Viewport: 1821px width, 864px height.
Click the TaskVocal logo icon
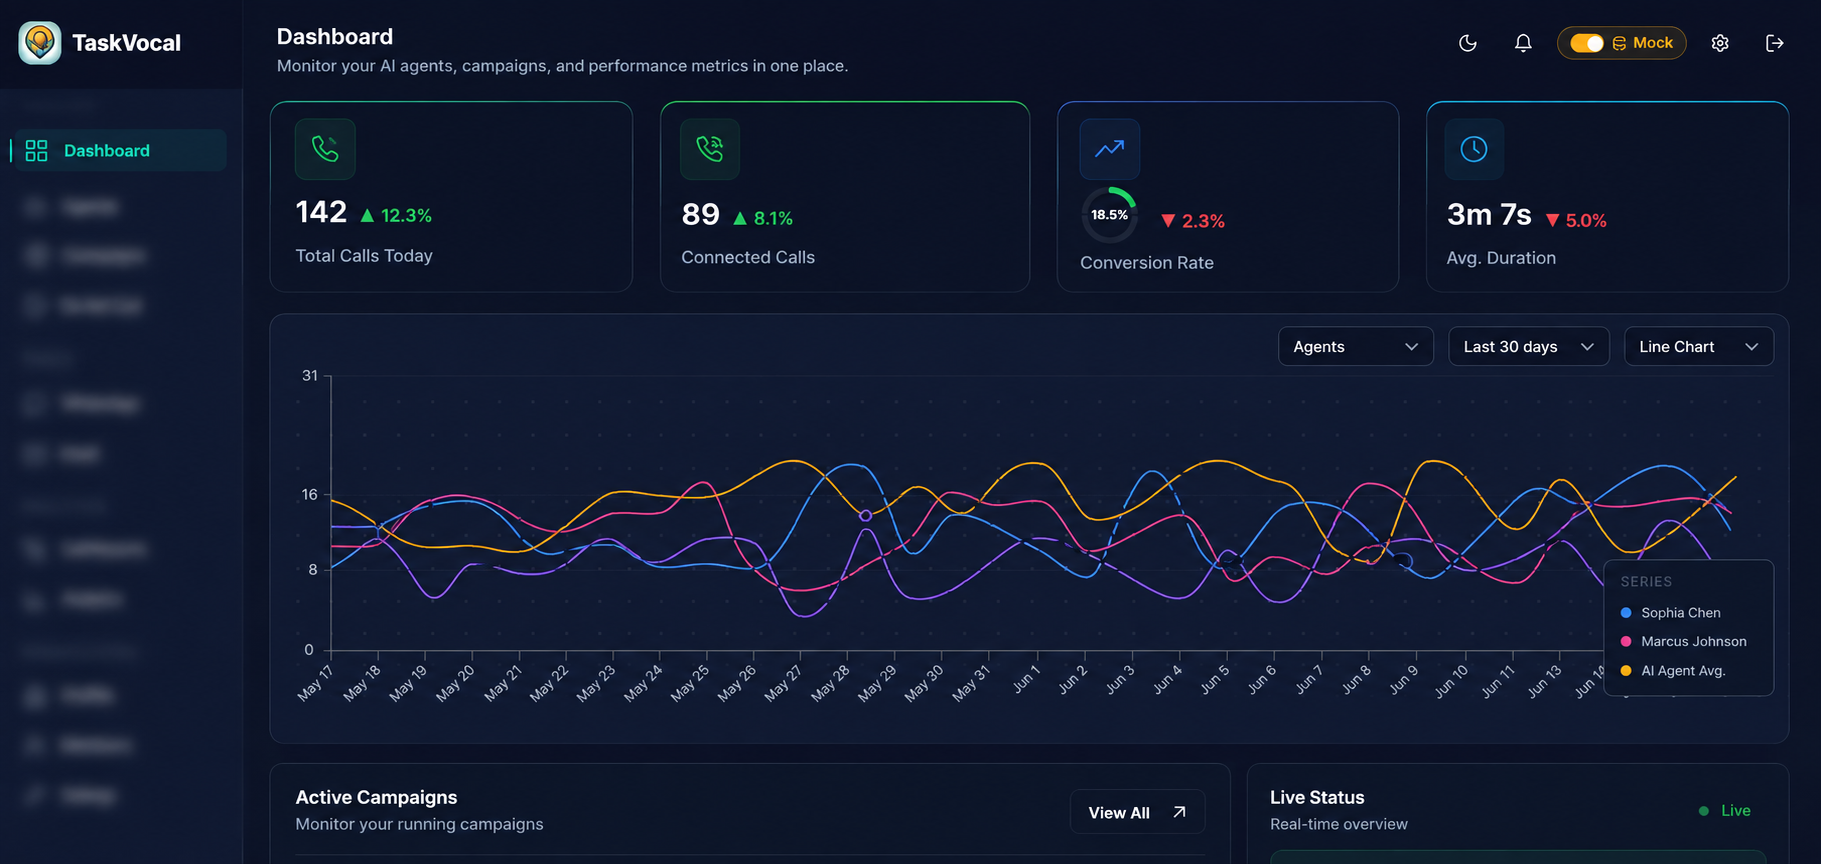(40, 43)
